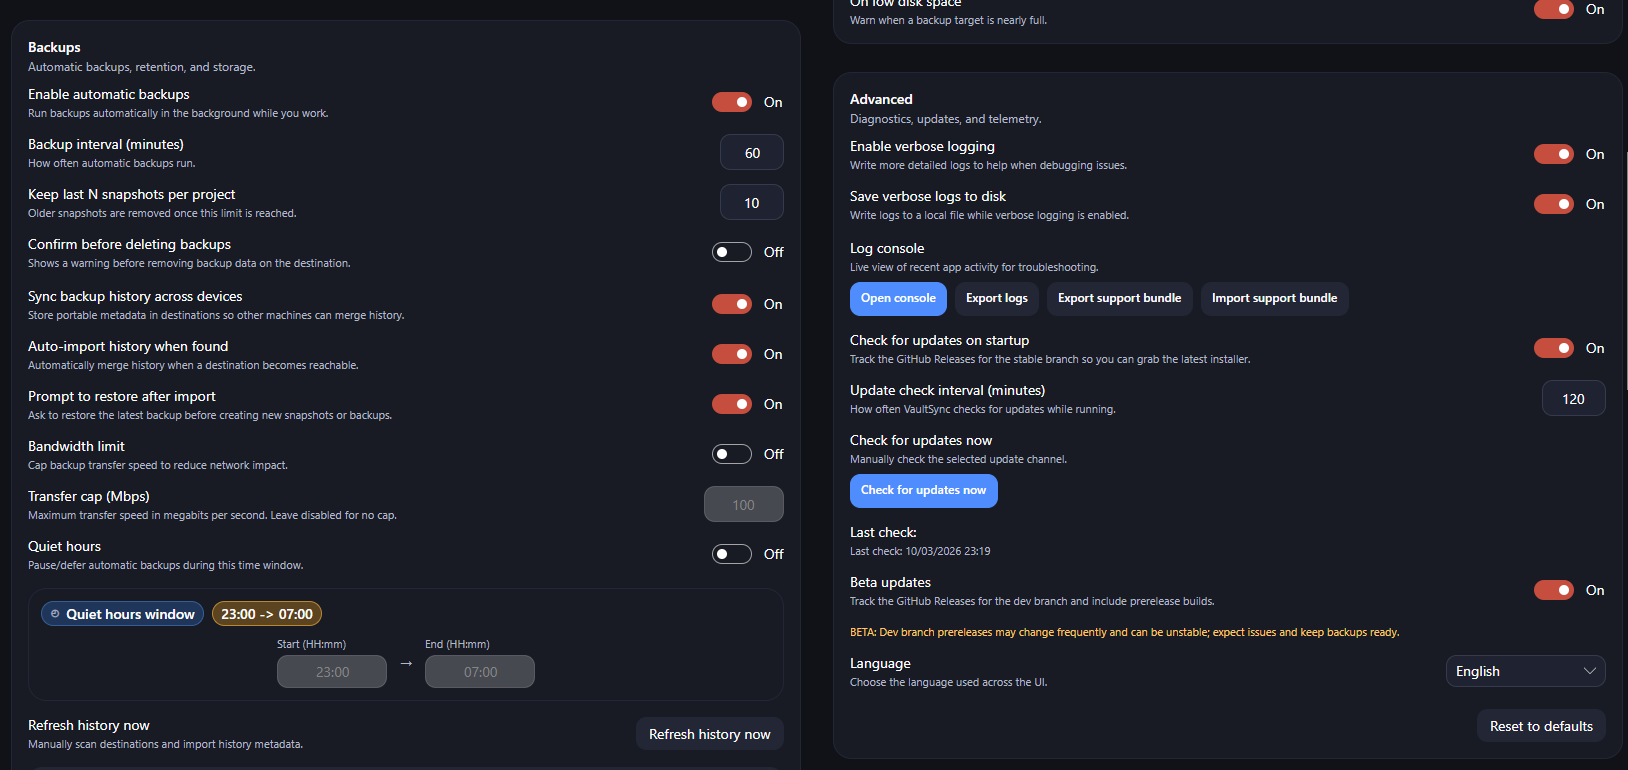Turn off Beta updates
The height and width of the screenshot is (770, 1628).
(1553, 589)
